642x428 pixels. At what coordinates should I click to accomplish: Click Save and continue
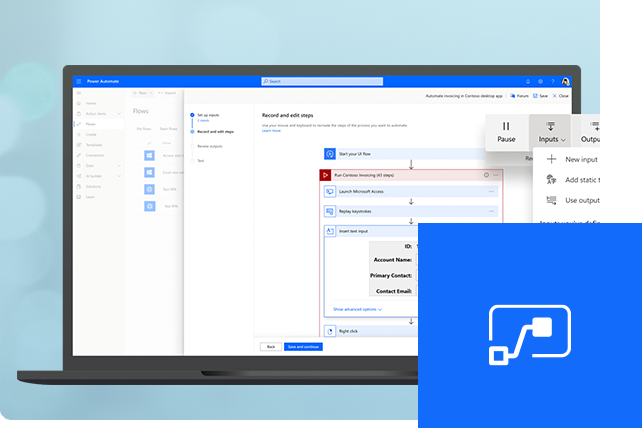pyautogui.click(x=303, y=347)
